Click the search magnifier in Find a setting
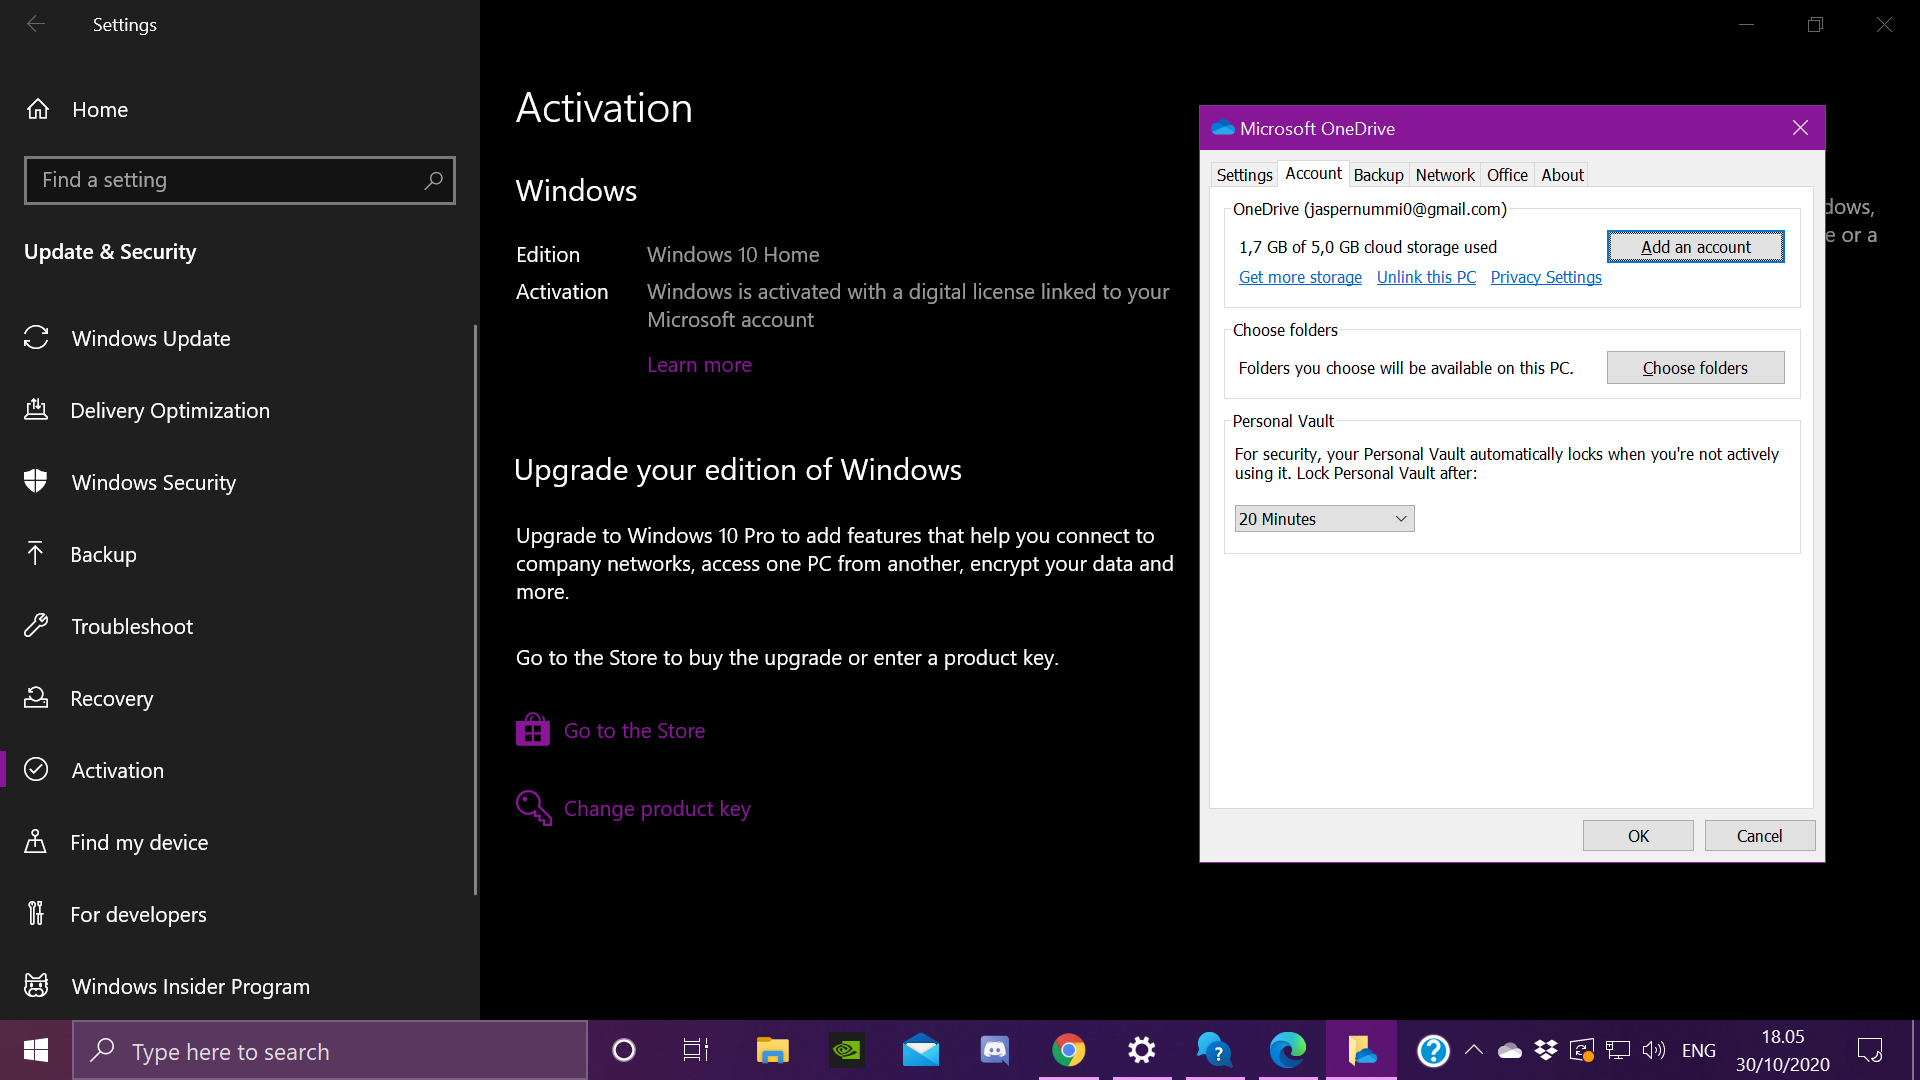 433,180
